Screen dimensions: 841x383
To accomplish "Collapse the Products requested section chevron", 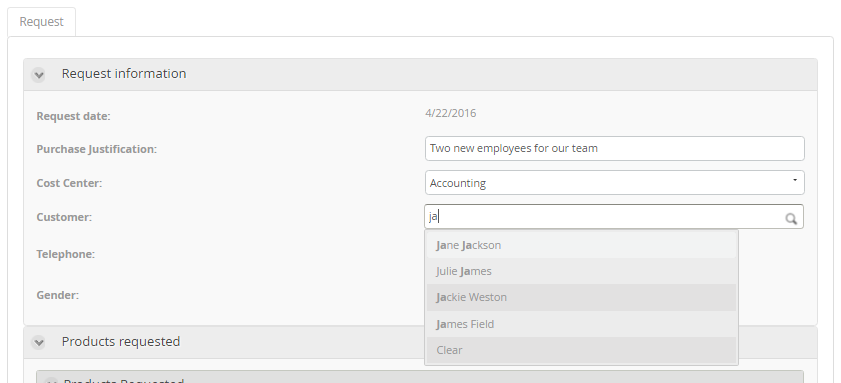I will click(x=38, y=342).
